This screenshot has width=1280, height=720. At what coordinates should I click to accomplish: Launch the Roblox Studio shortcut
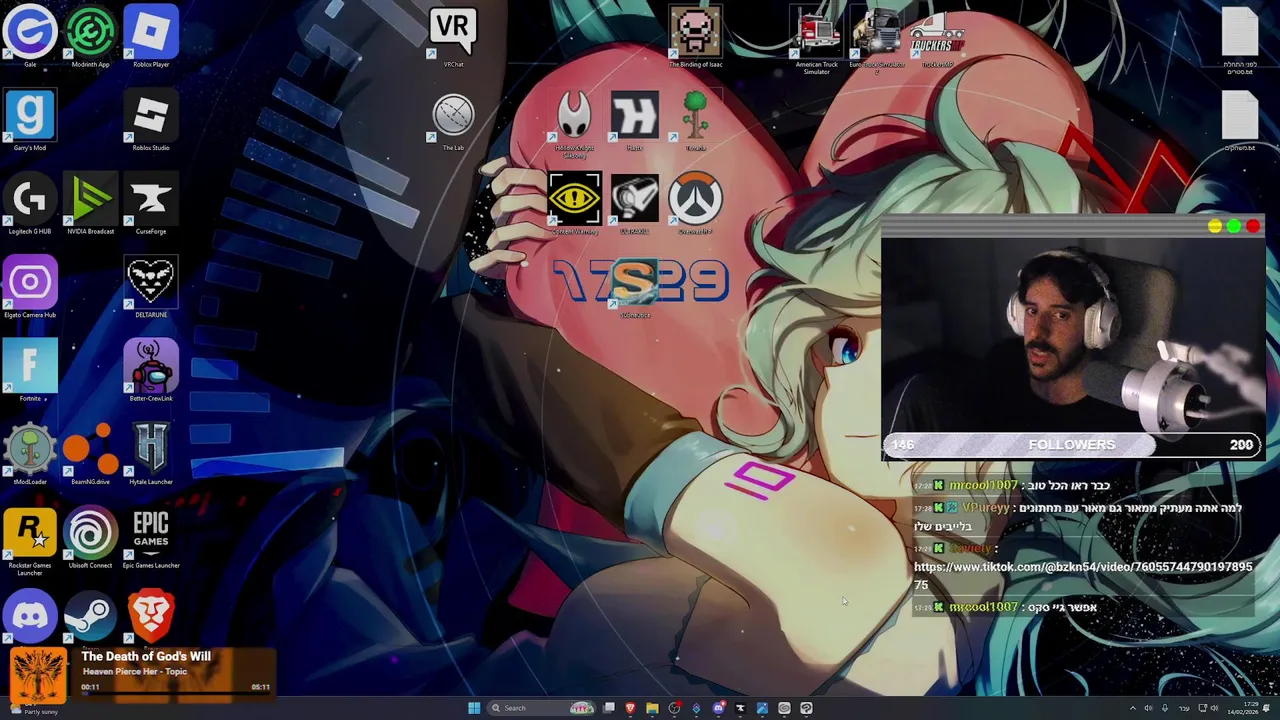tap(151, 120)
